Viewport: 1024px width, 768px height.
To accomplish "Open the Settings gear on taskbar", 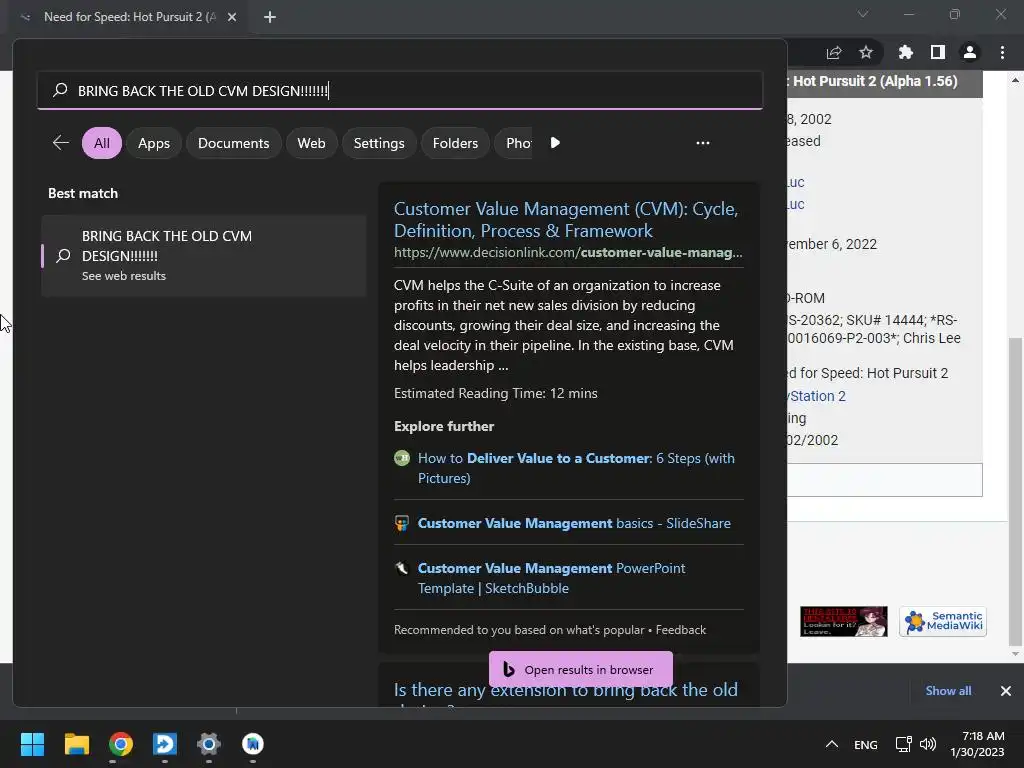I will coord(209,744).
